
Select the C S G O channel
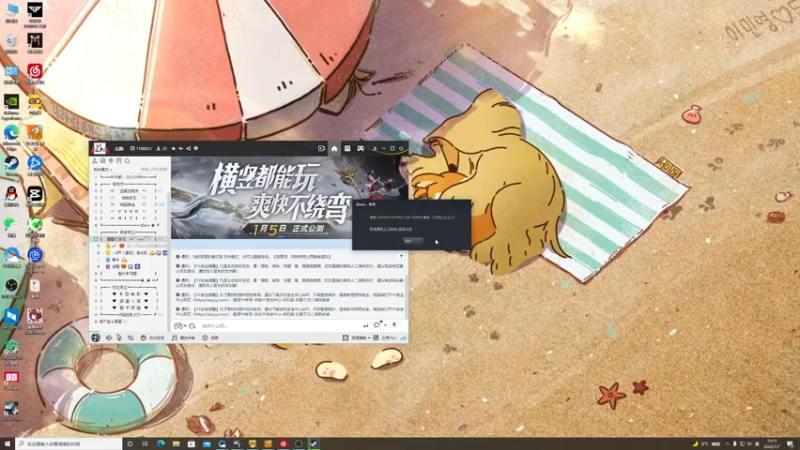pos(128,211)
